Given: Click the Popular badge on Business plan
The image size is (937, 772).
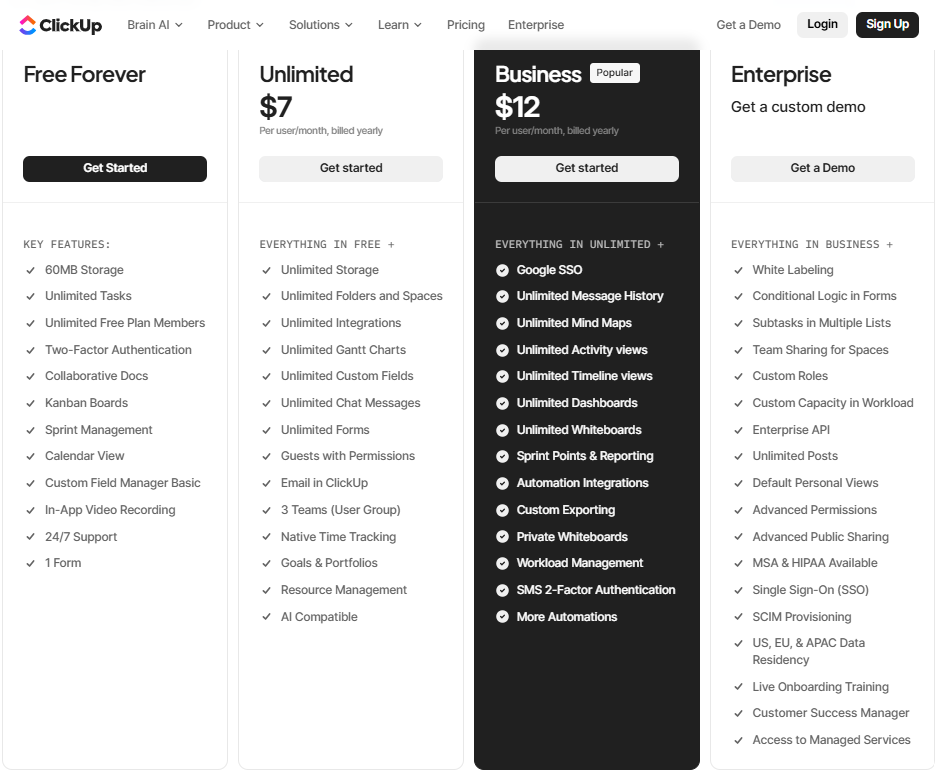Looking at the screenshot, I should [615, 72].
